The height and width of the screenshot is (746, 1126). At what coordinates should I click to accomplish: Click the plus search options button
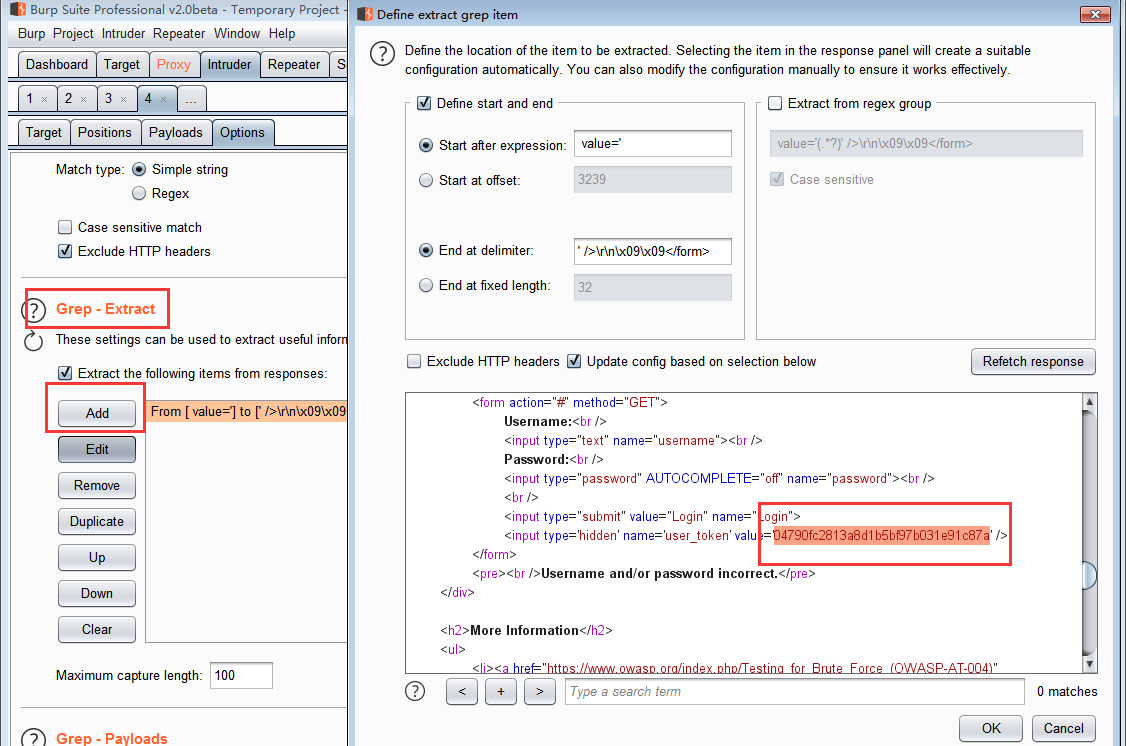(501, 691)
